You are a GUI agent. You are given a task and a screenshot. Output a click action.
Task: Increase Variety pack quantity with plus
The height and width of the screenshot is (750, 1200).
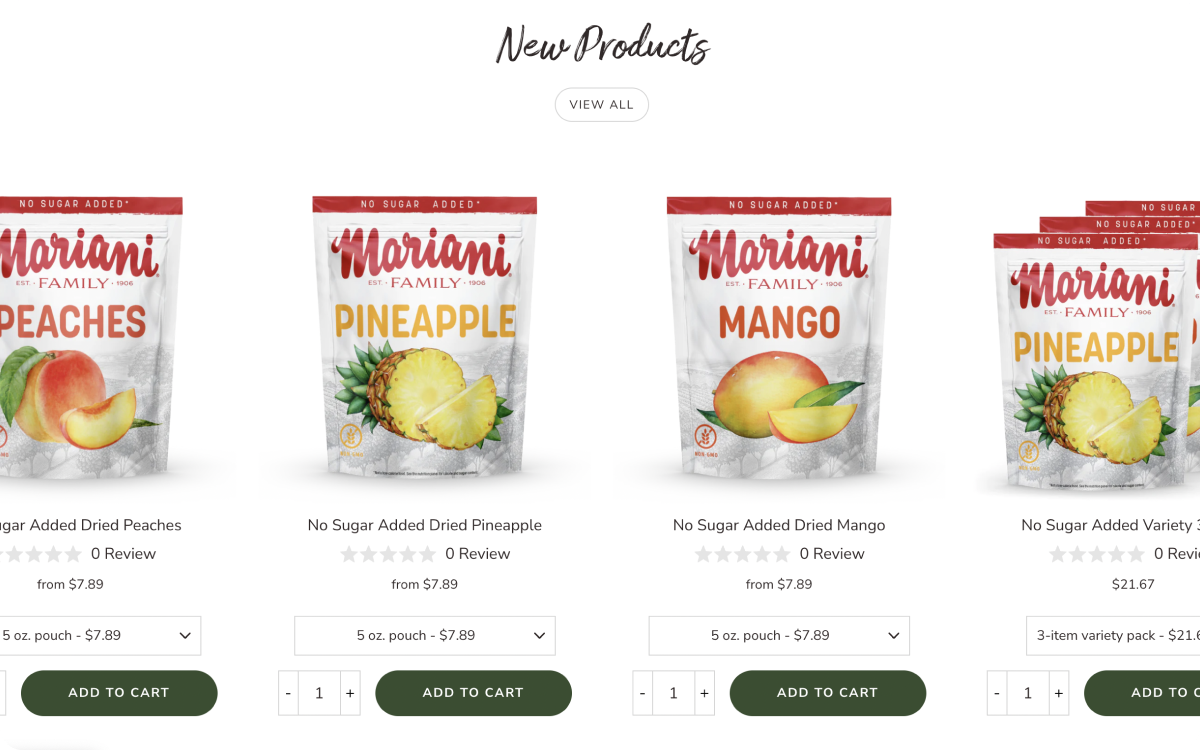point(1058,693)
